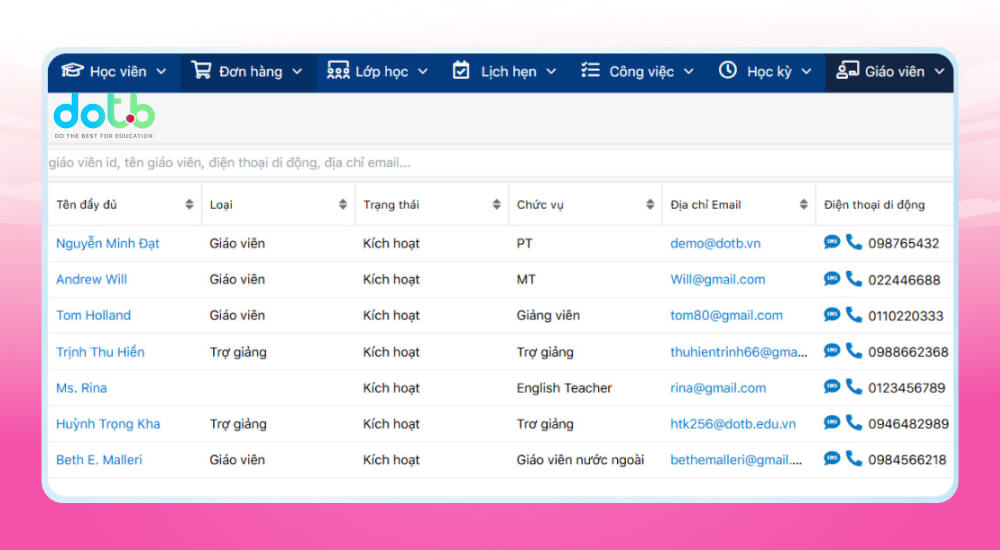
Task: Call Ms. Rina via phone icon
Action: [x=853, y=386]
